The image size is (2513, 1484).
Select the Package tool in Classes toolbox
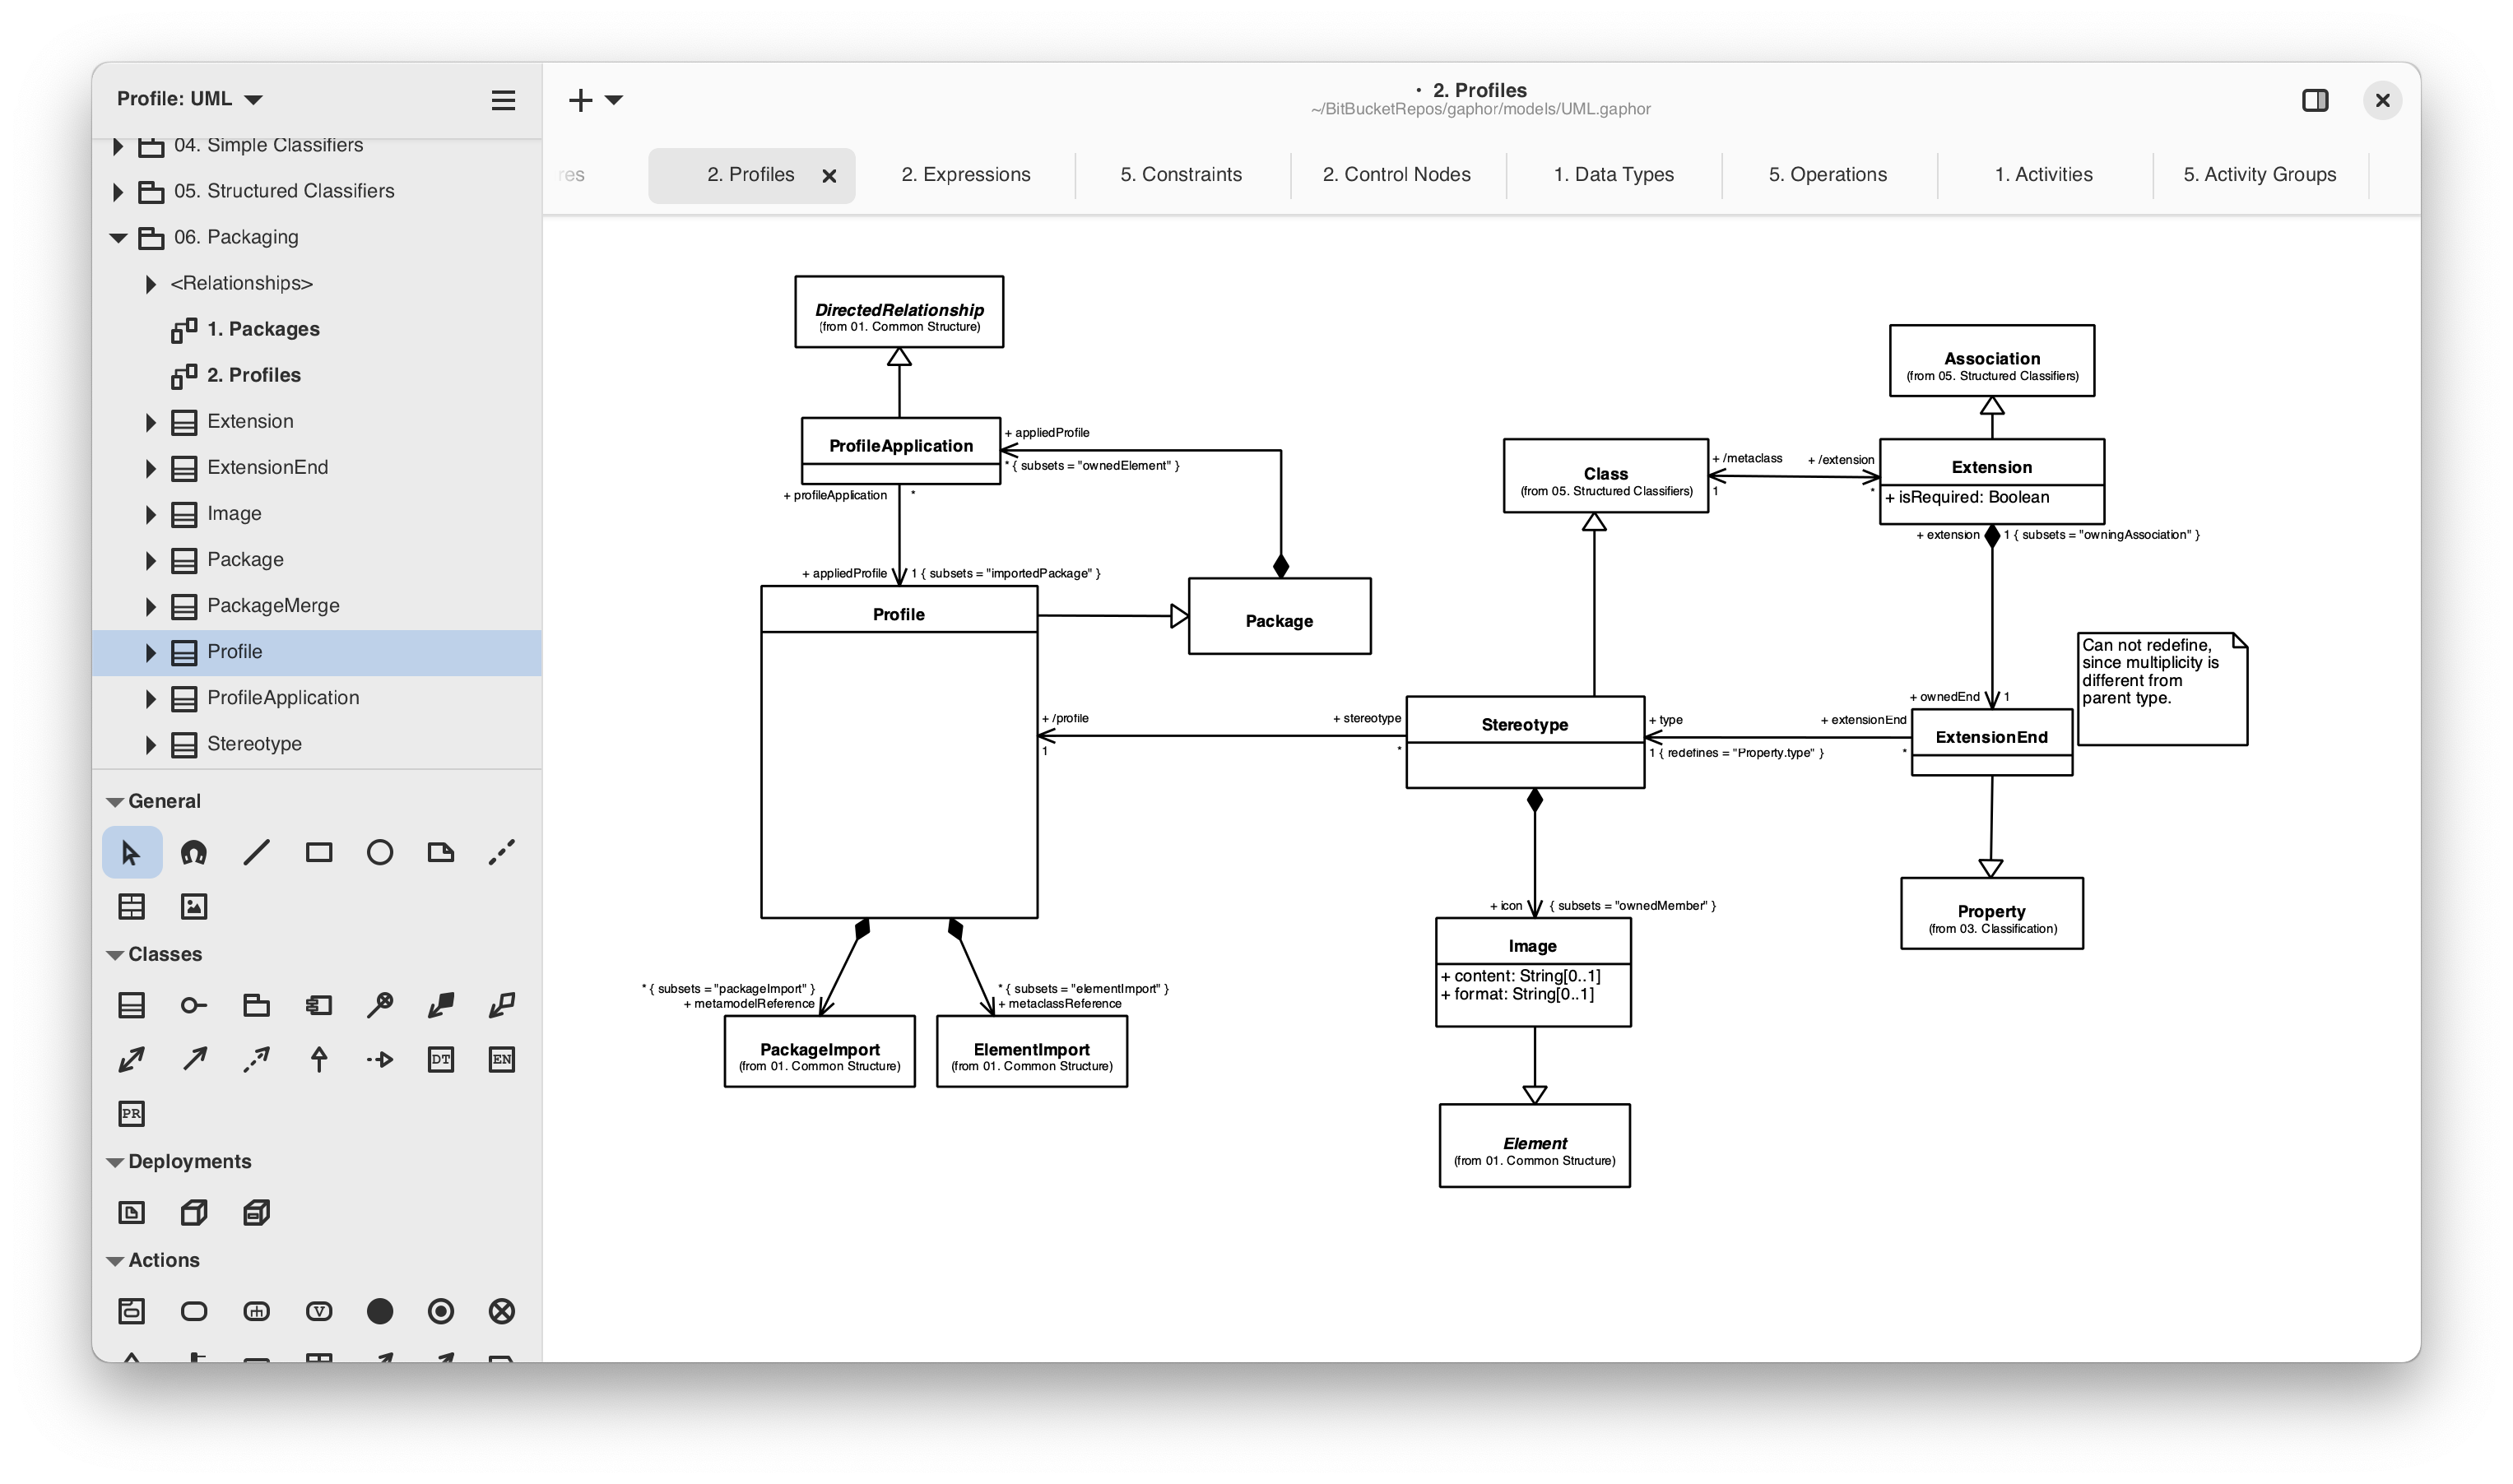[x=256, y=1006]
